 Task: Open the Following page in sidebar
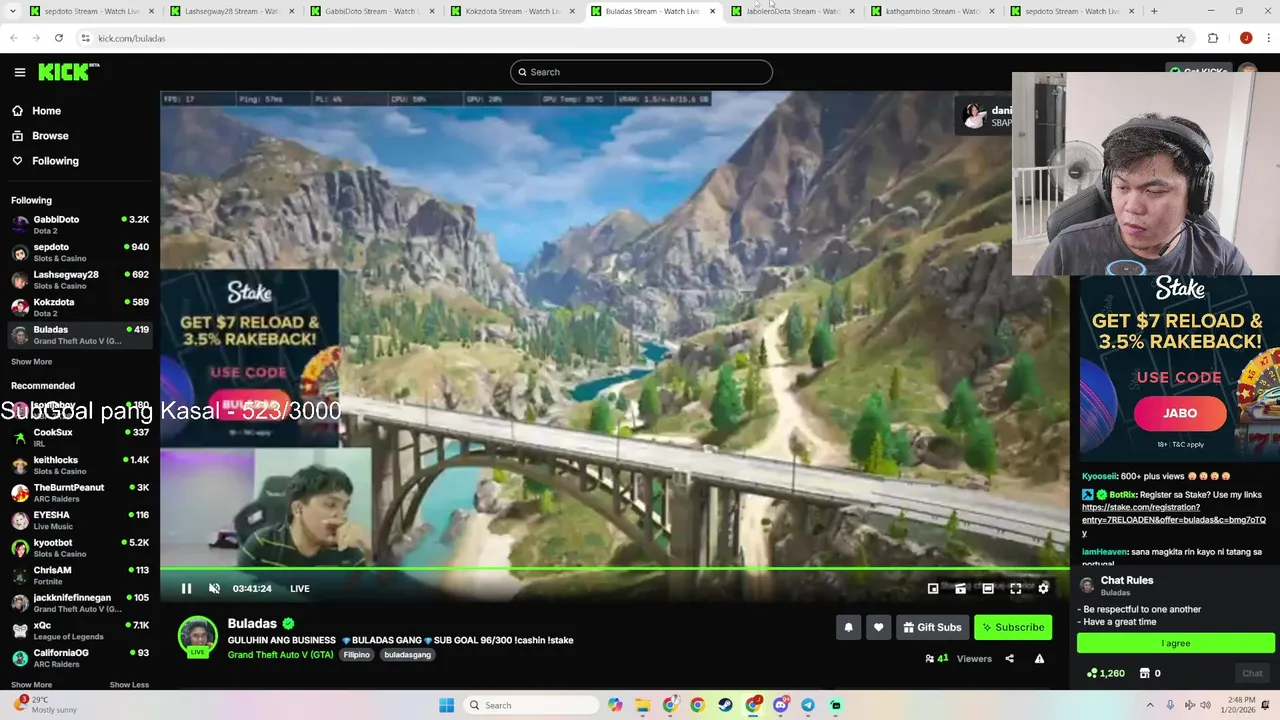click(x=55, y=161)
